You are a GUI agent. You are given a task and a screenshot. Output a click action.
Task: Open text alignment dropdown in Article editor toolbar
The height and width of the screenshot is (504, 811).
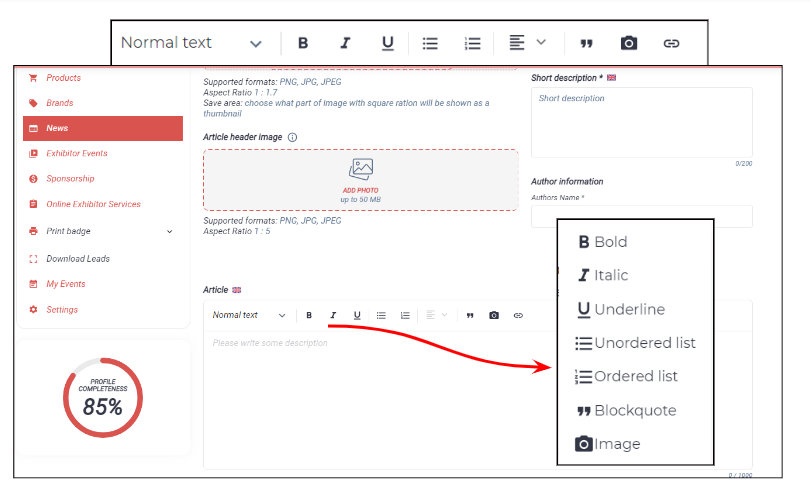click(436, 315)
